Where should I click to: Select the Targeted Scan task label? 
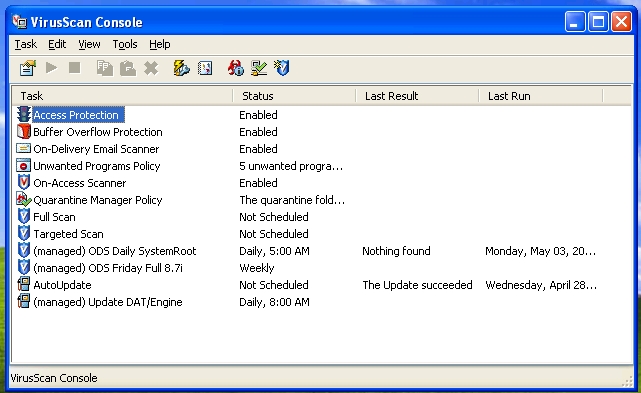68,234
